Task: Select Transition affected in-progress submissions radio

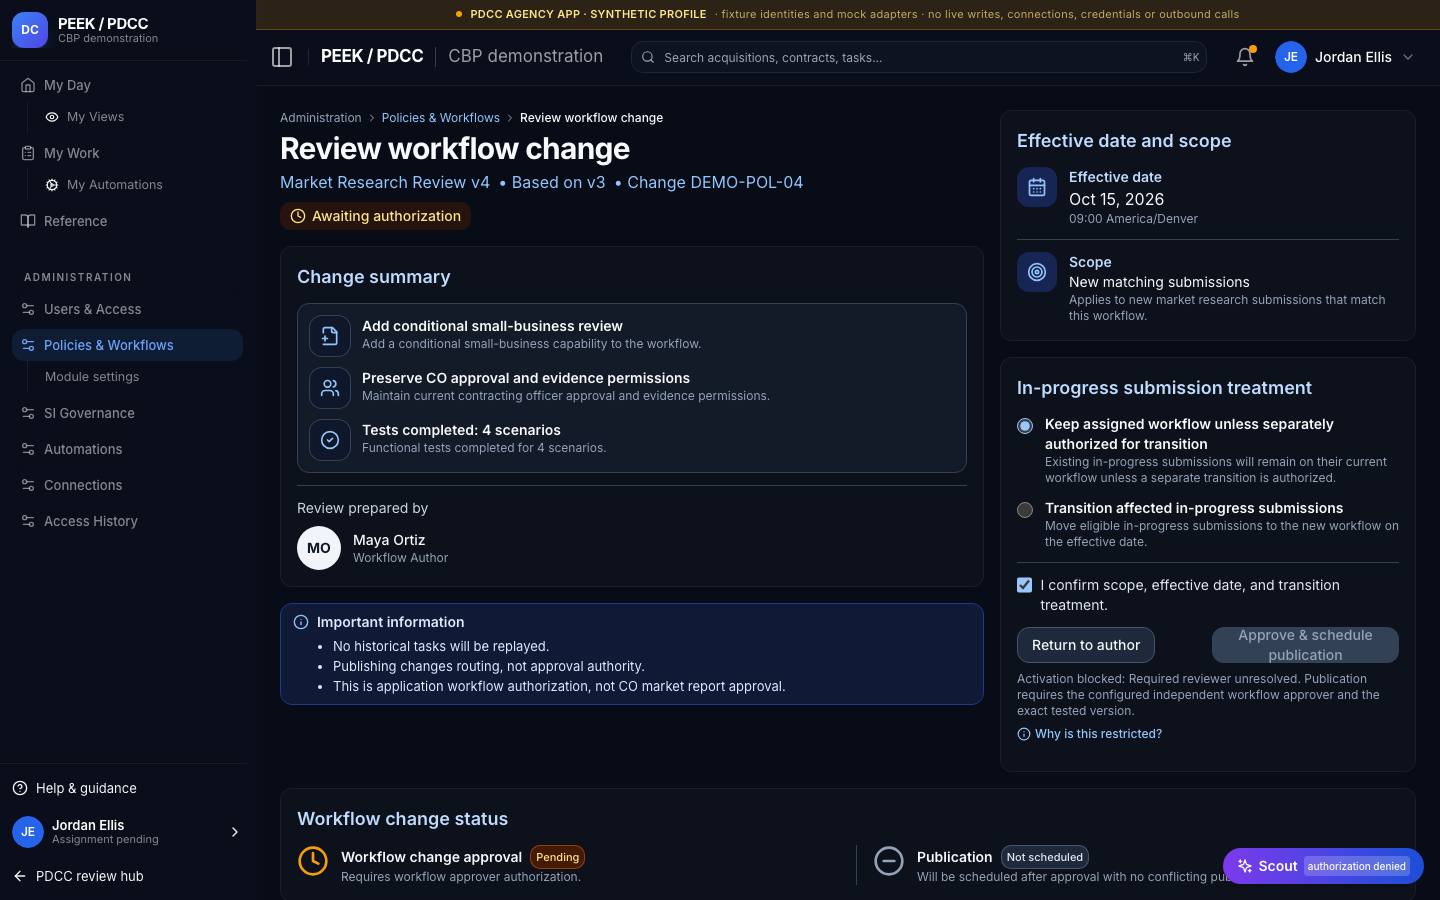Action: coord(1025,510)
